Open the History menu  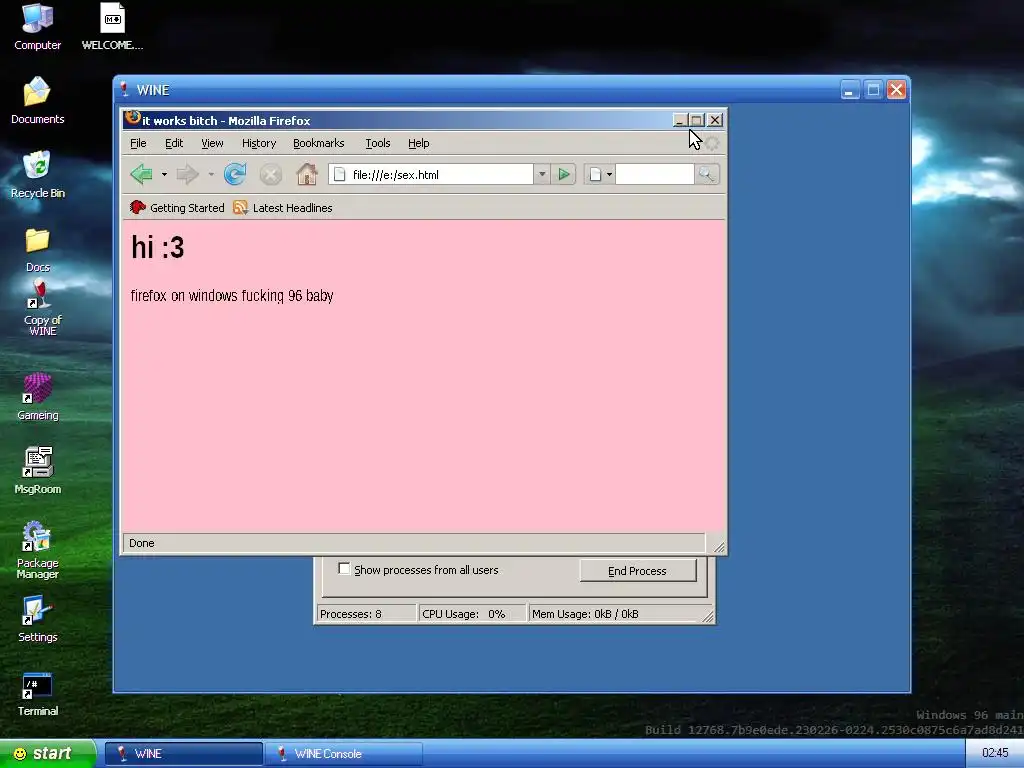(259, 143)
